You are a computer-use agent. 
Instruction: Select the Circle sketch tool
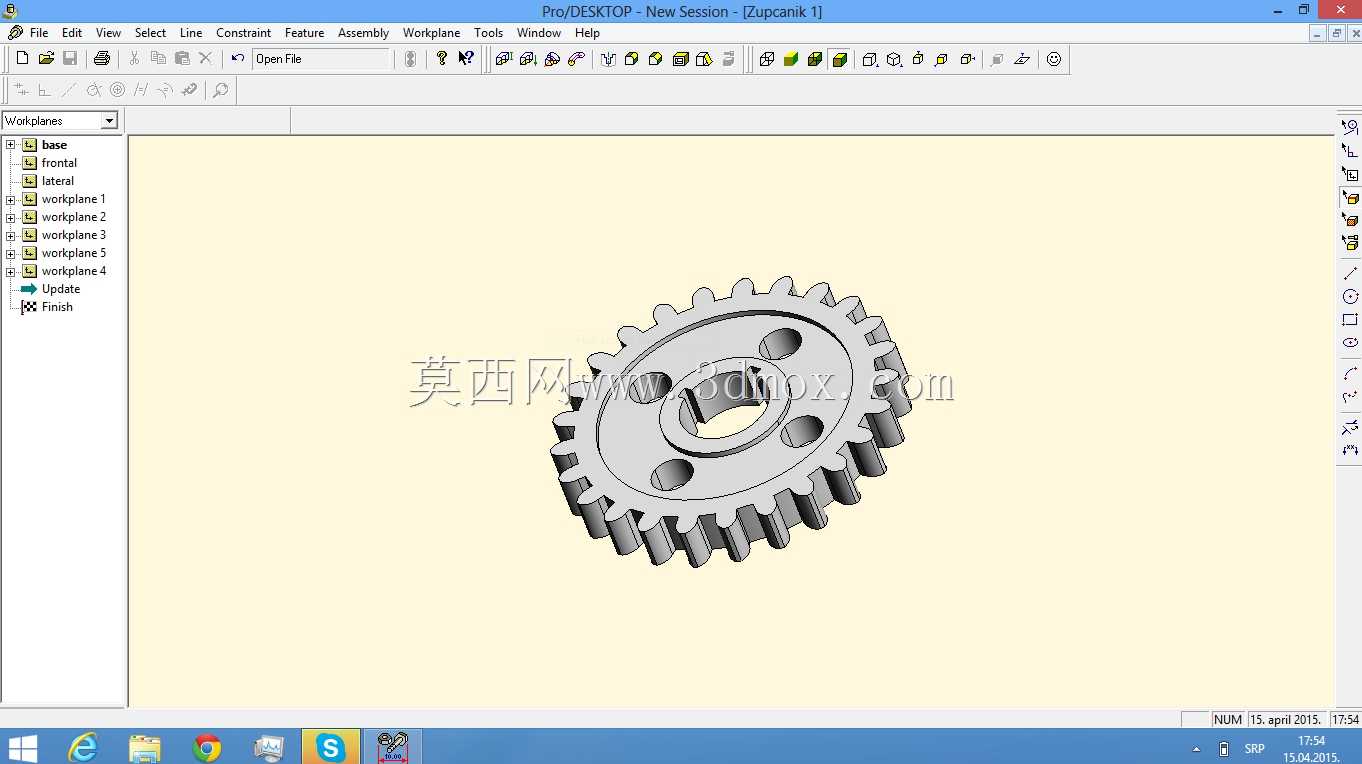[1350, 297]
